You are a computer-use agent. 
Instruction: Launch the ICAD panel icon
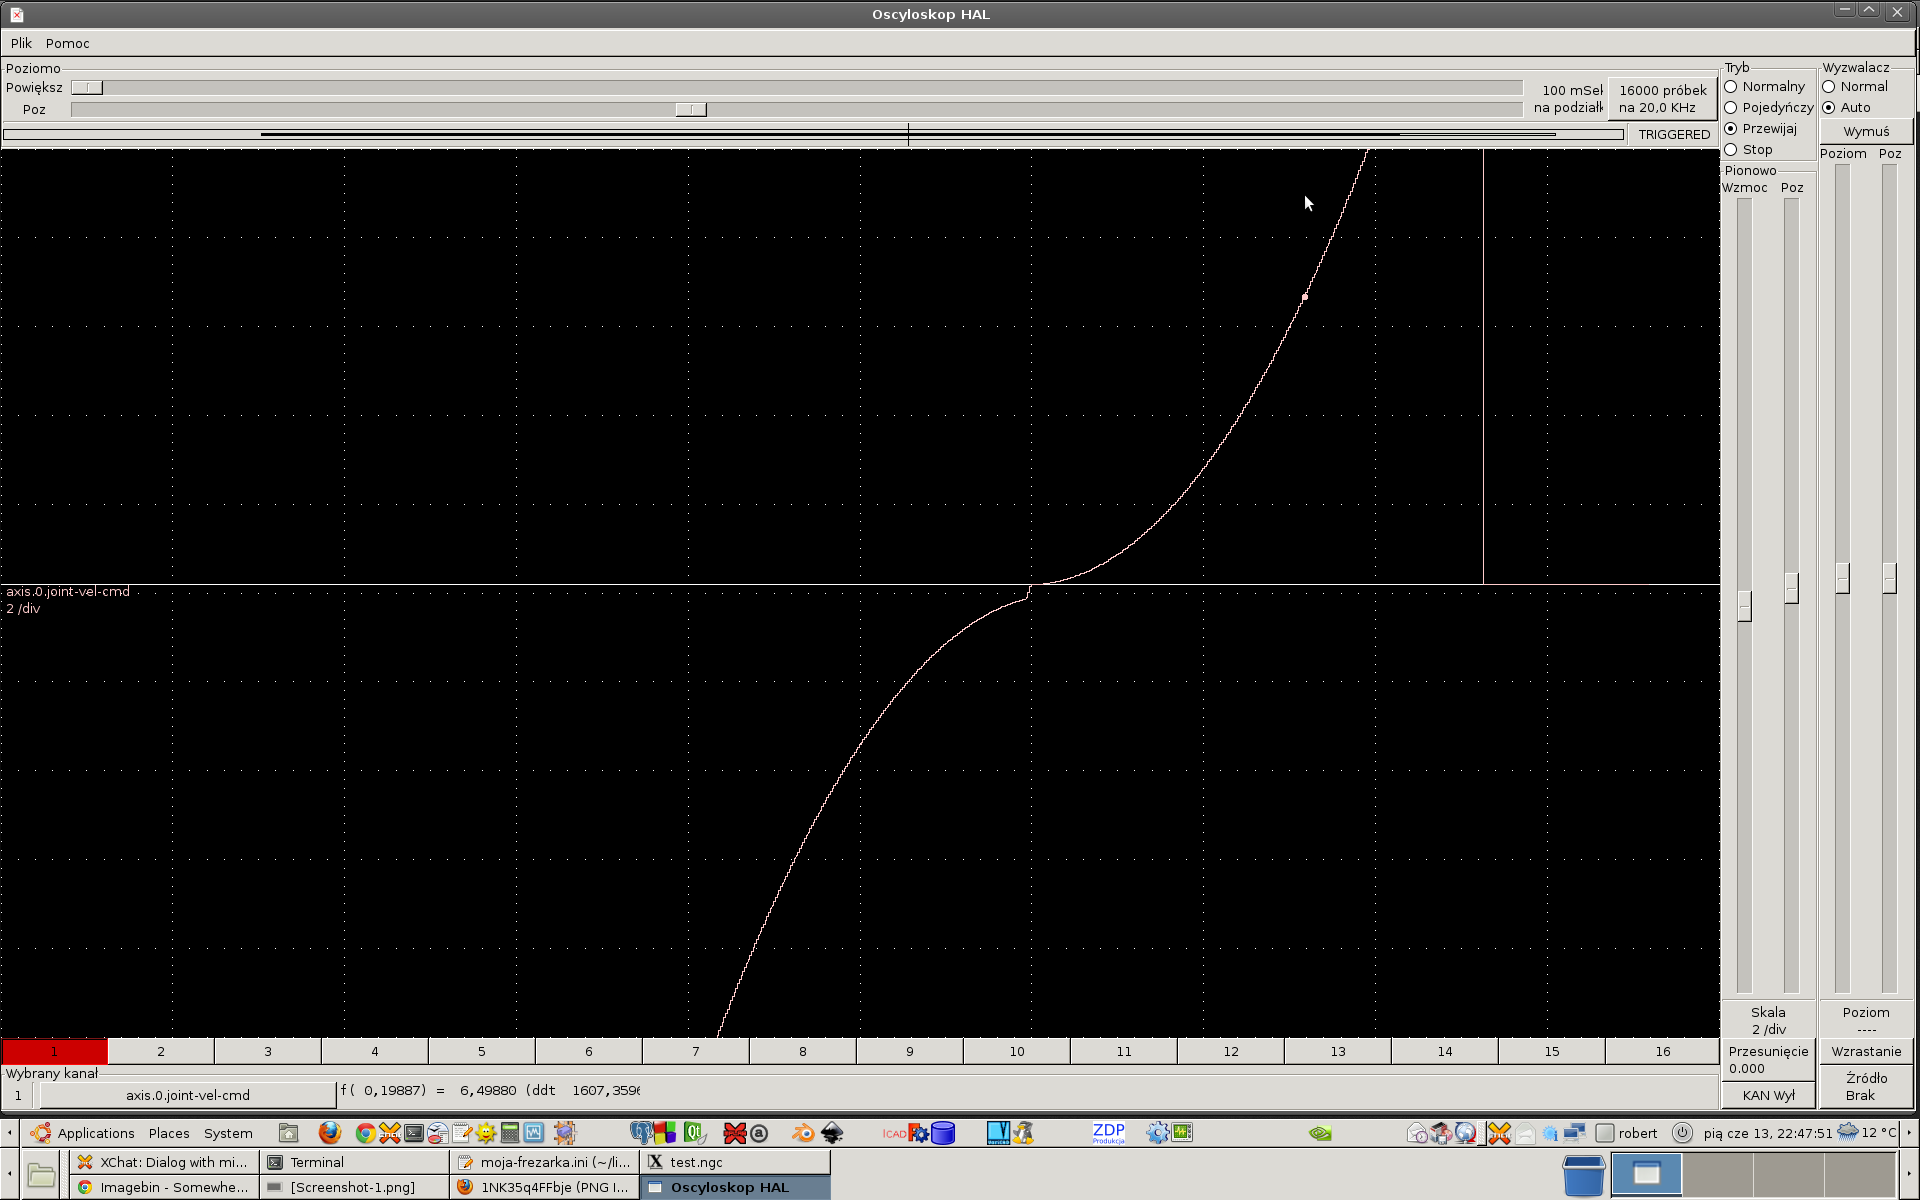click(894, 1133)
